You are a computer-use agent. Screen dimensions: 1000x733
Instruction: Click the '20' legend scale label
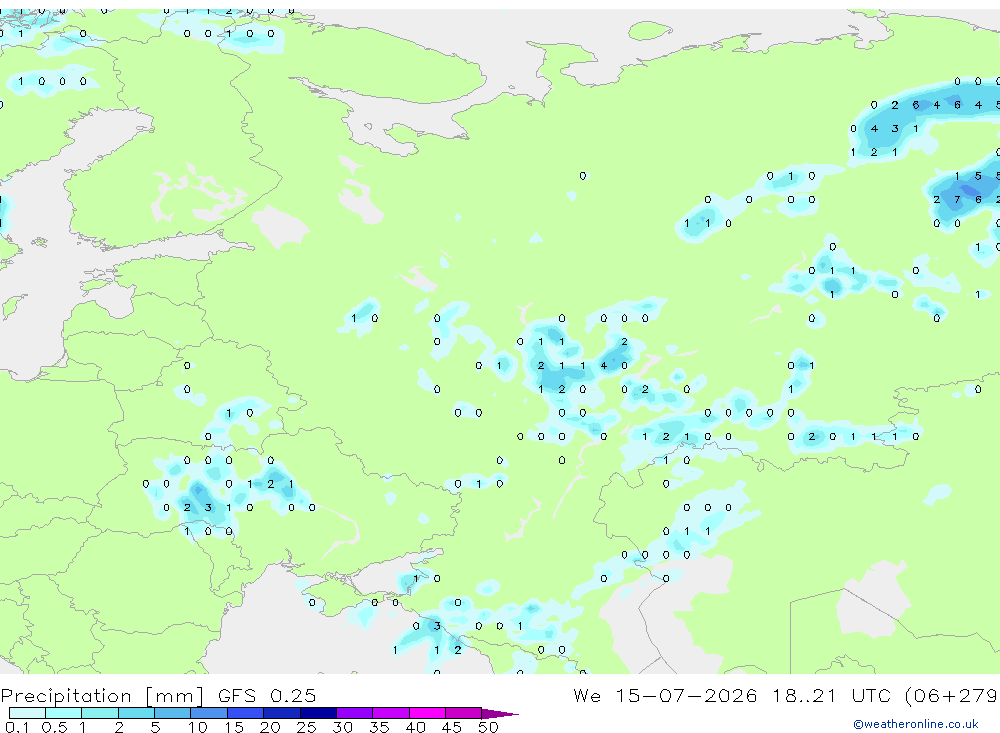coord(270,727)
